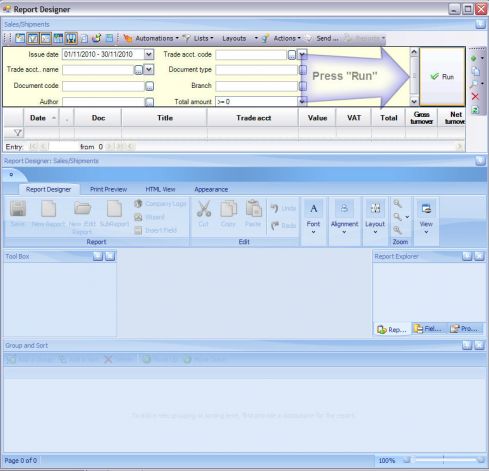The image size is (489, 471).
Task: Open the Layouts menu
Action: [234, 38]
